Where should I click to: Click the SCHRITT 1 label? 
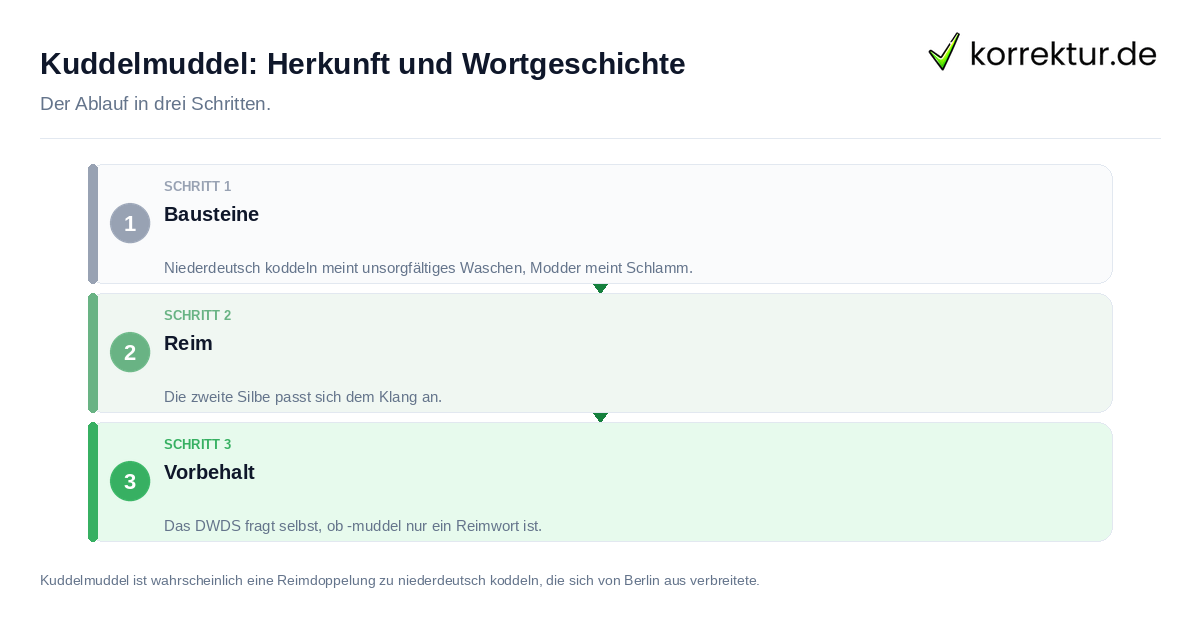[x=197, y=186]
